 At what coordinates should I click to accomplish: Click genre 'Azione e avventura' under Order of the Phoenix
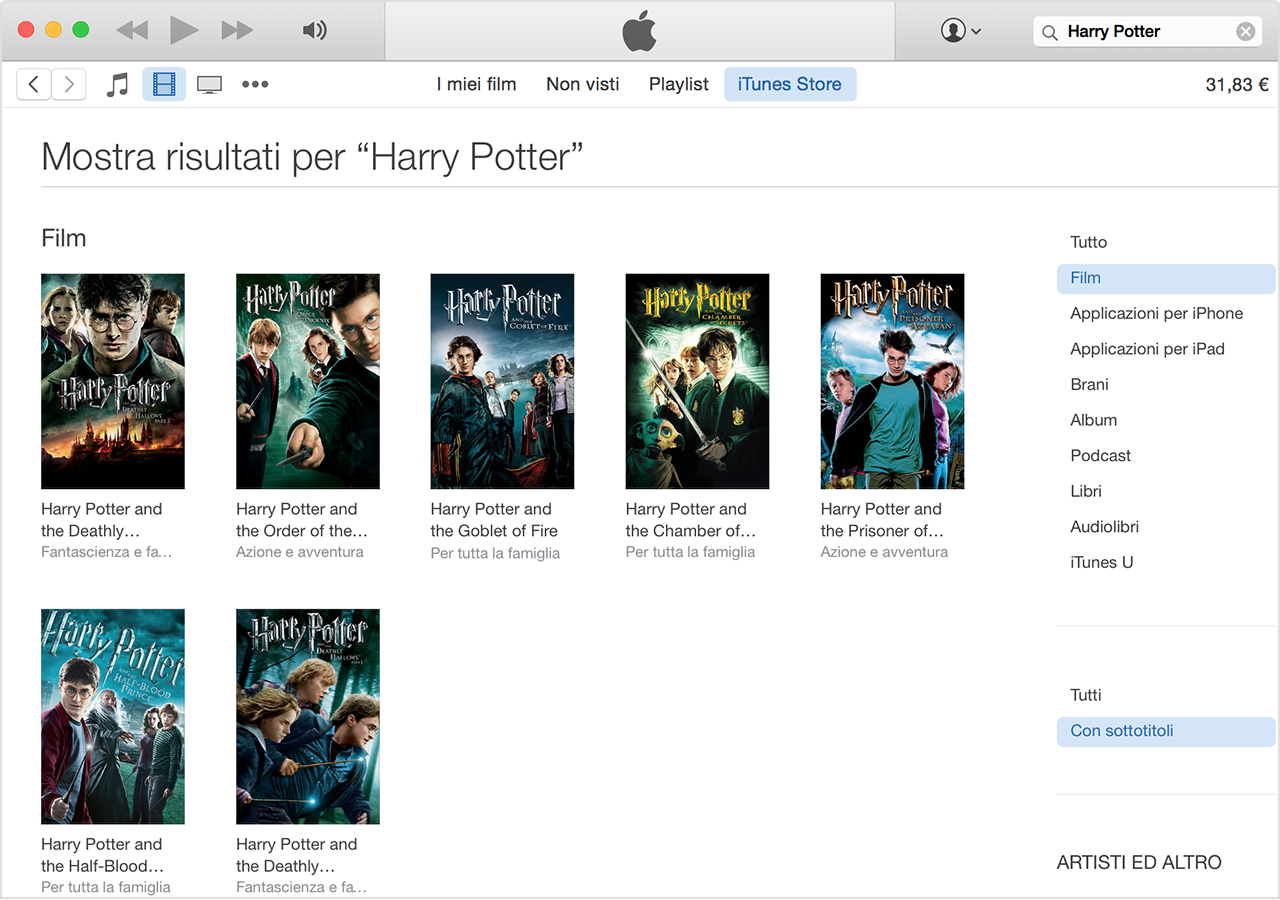[300, 552]
